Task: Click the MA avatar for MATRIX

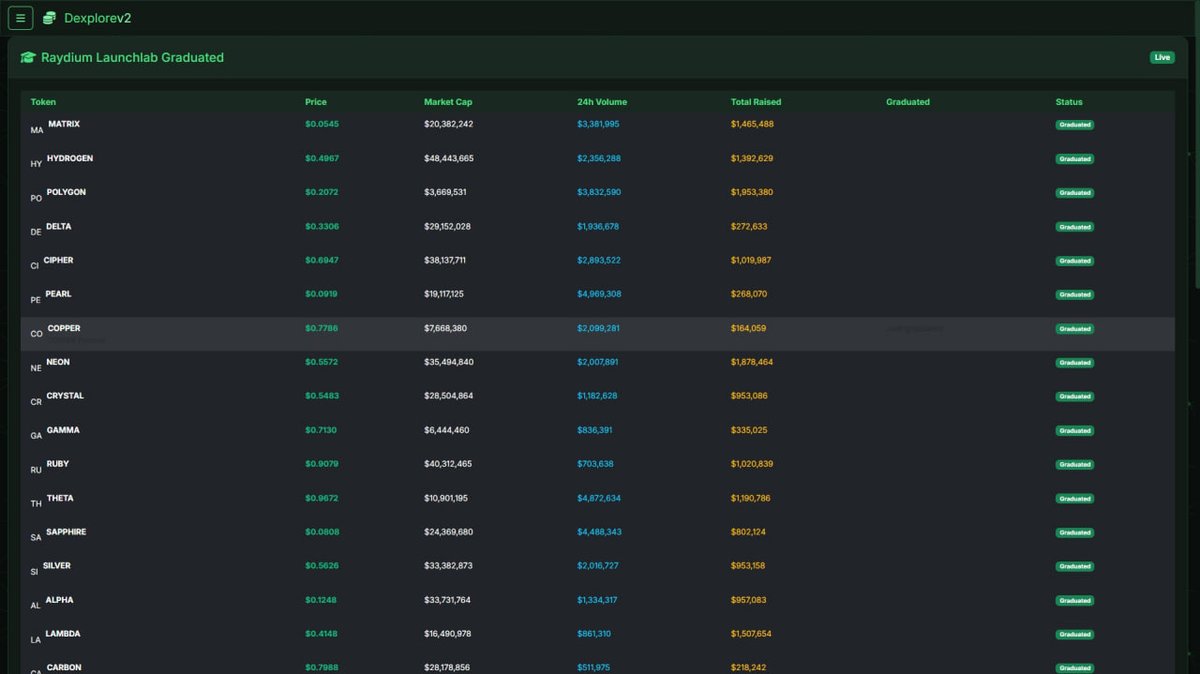Action: point(37,130)
